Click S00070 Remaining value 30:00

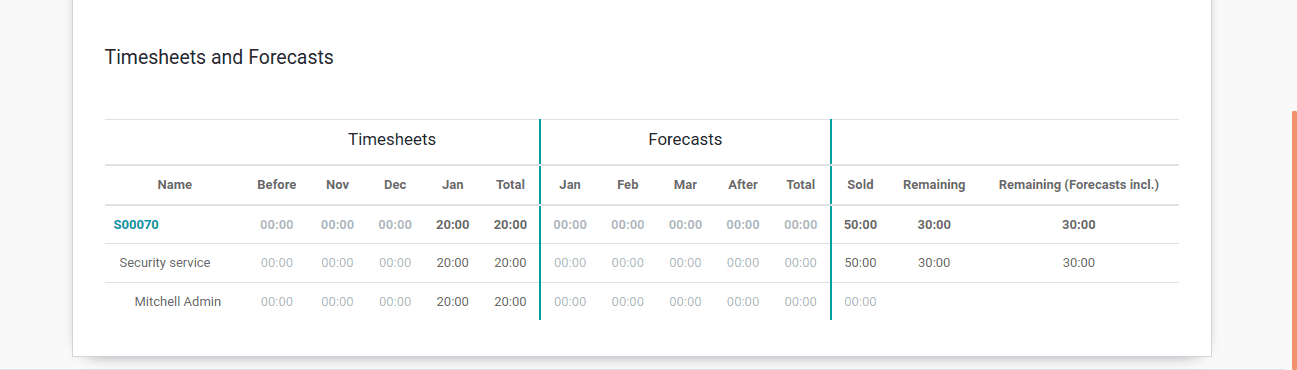934,225
